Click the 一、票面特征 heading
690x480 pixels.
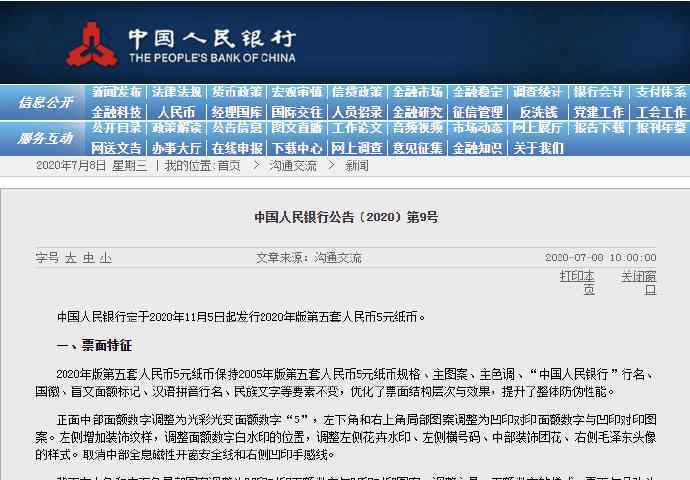tap(94, 345)
